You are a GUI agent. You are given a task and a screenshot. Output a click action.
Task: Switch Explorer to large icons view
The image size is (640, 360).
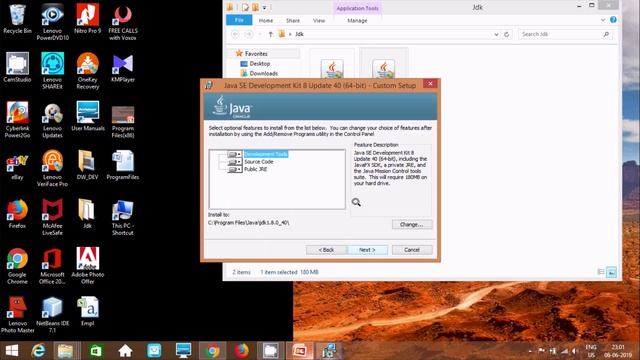pyautogui.click(x=611, y=272)
